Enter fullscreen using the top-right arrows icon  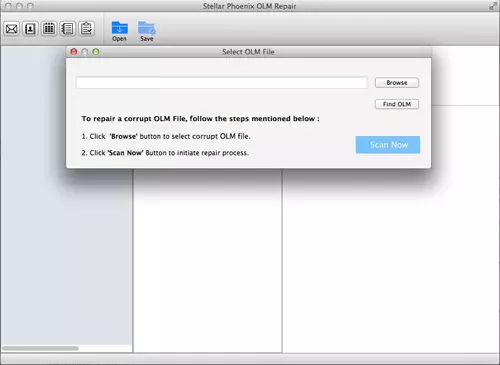point(492,6)
